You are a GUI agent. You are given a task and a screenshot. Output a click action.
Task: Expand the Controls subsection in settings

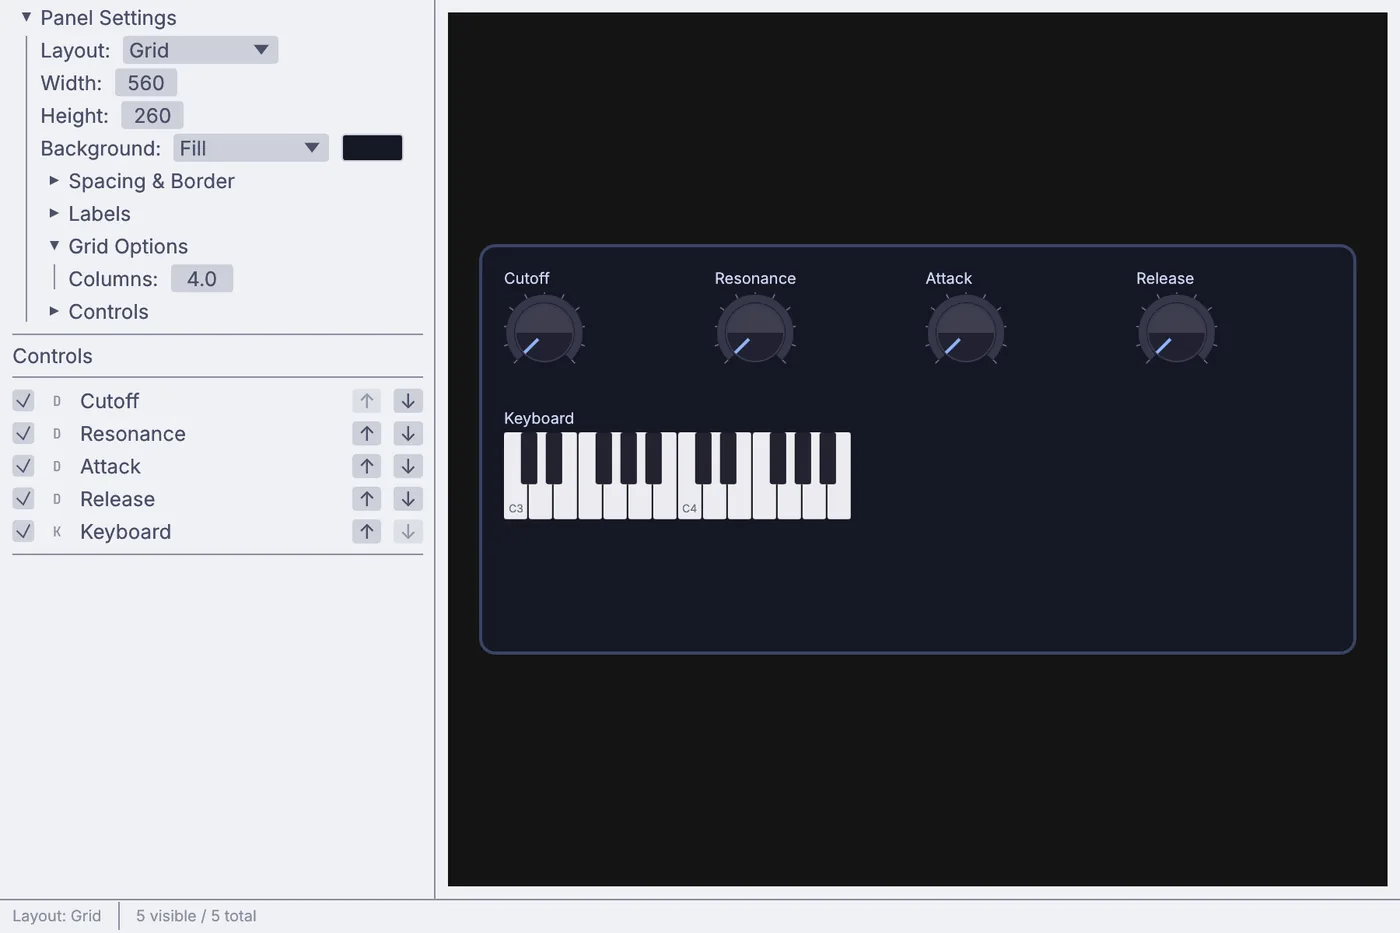click(x=54, y=311)
